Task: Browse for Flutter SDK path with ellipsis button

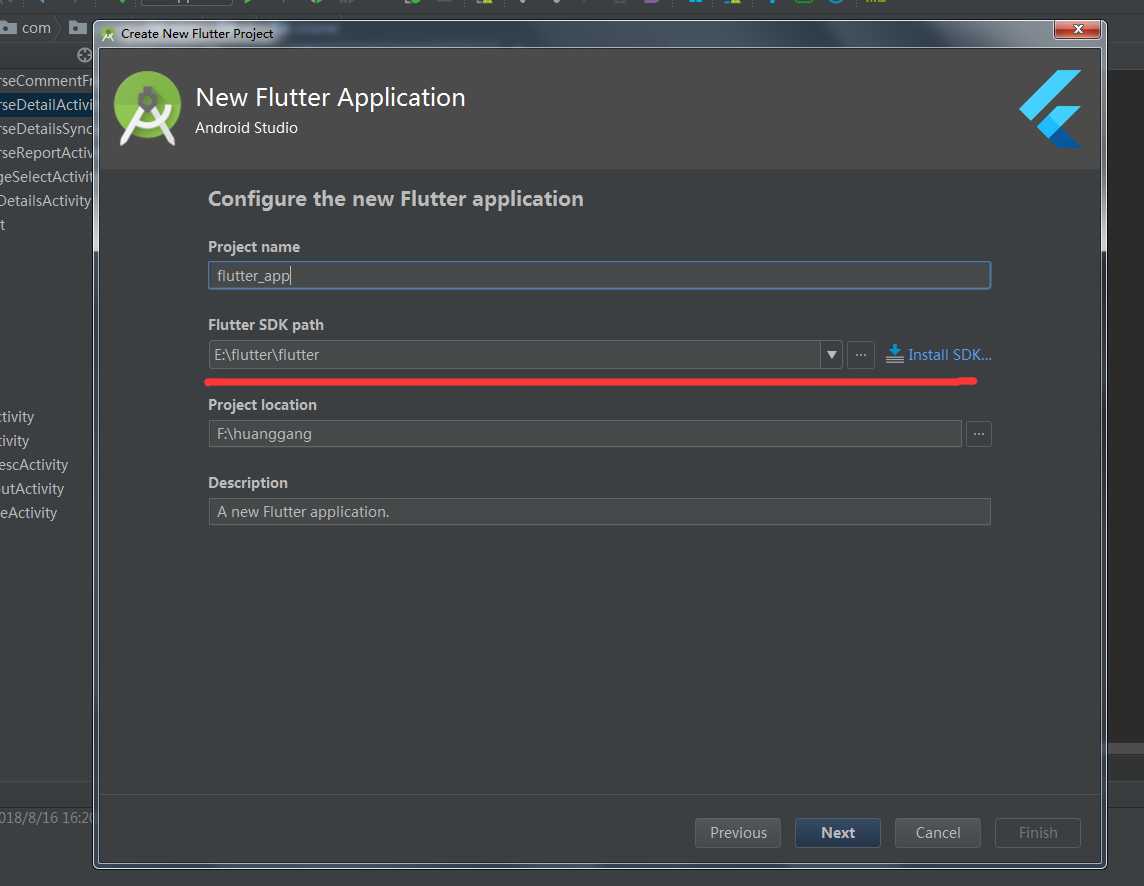Action: (861, 355)
